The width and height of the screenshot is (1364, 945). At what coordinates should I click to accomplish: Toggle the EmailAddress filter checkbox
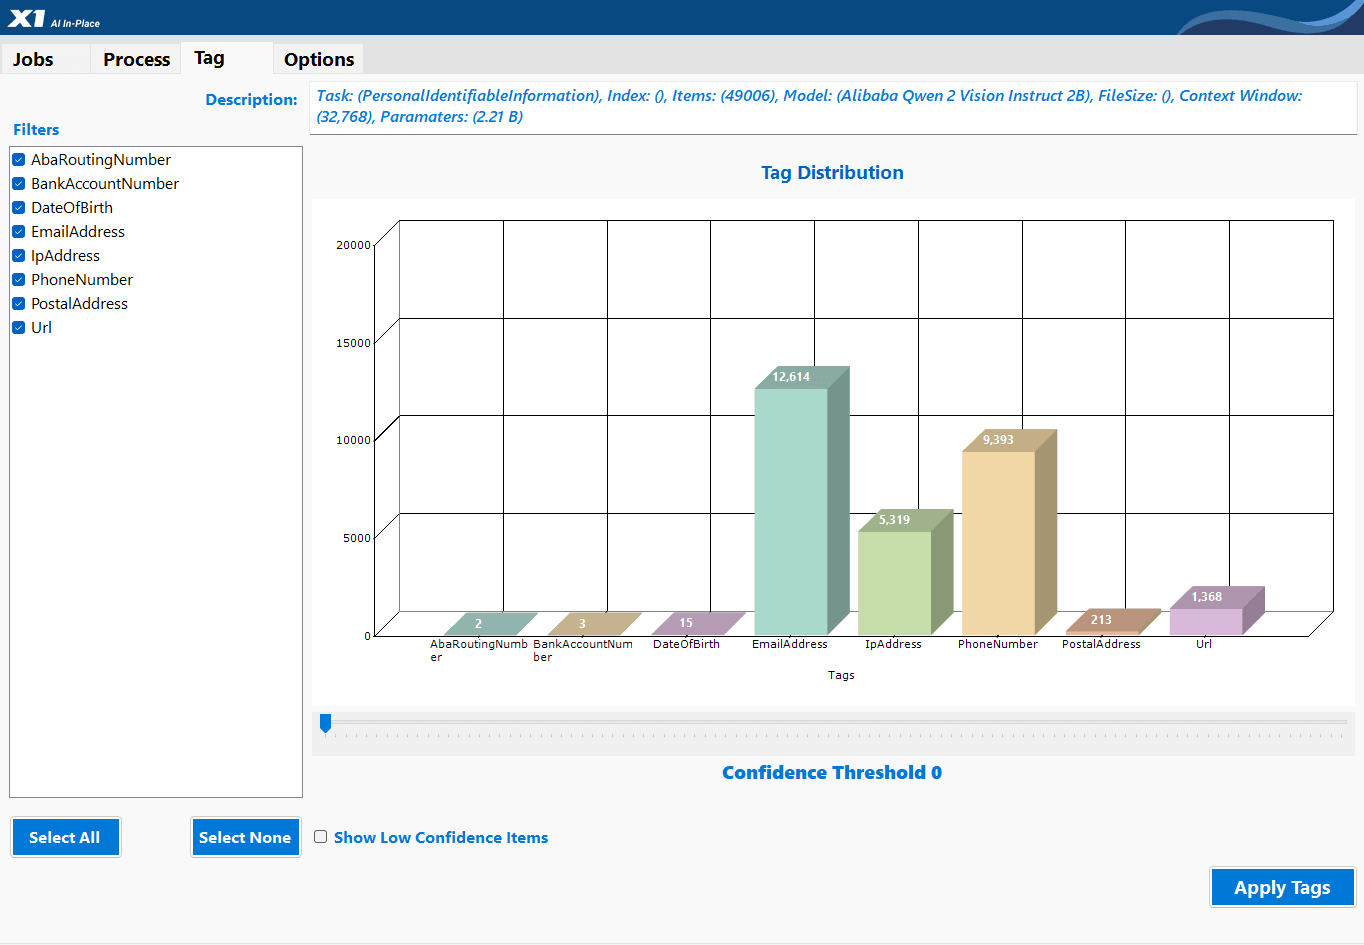(18, 232)
